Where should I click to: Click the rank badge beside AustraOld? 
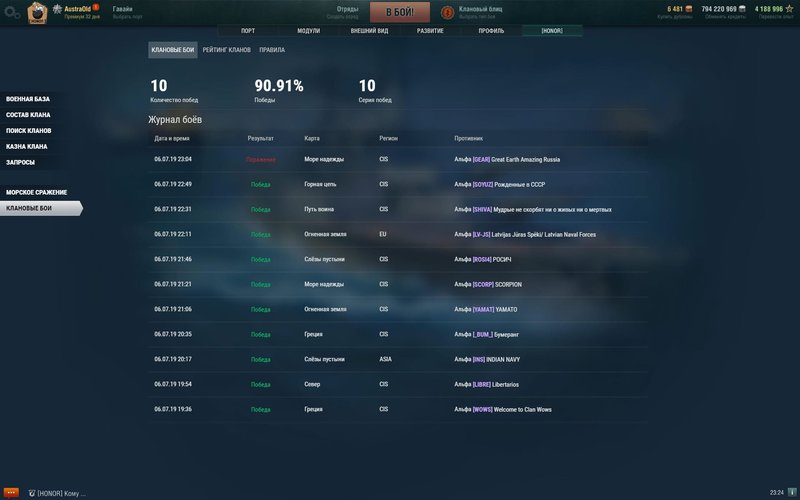[57, 9]
